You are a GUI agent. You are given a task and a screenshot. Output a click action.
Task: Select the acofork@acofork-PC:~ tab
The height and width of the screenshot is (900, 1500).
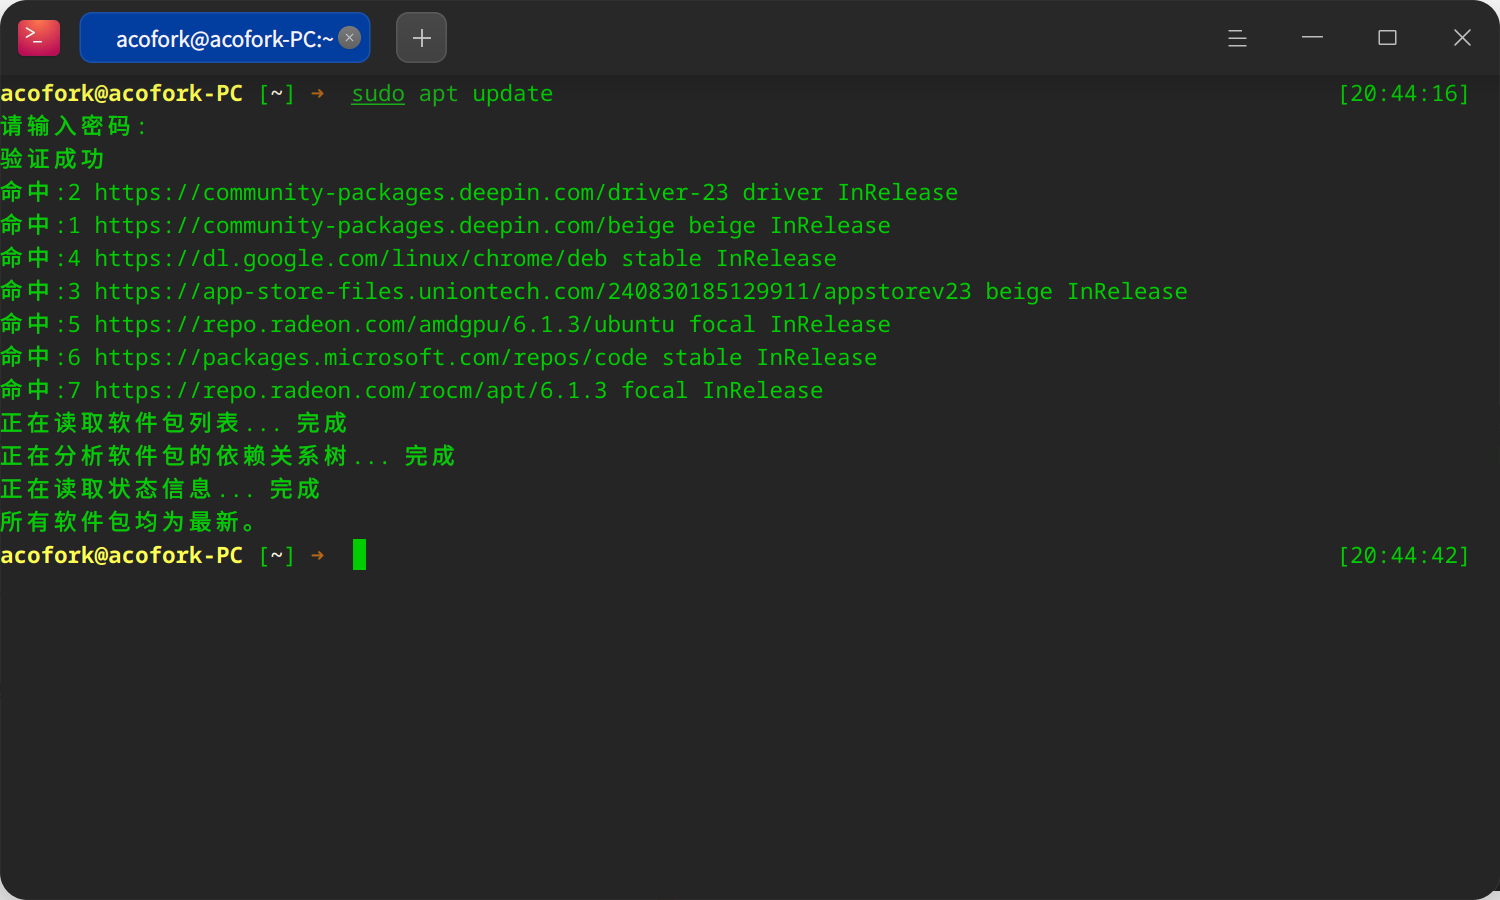[225, 38]
